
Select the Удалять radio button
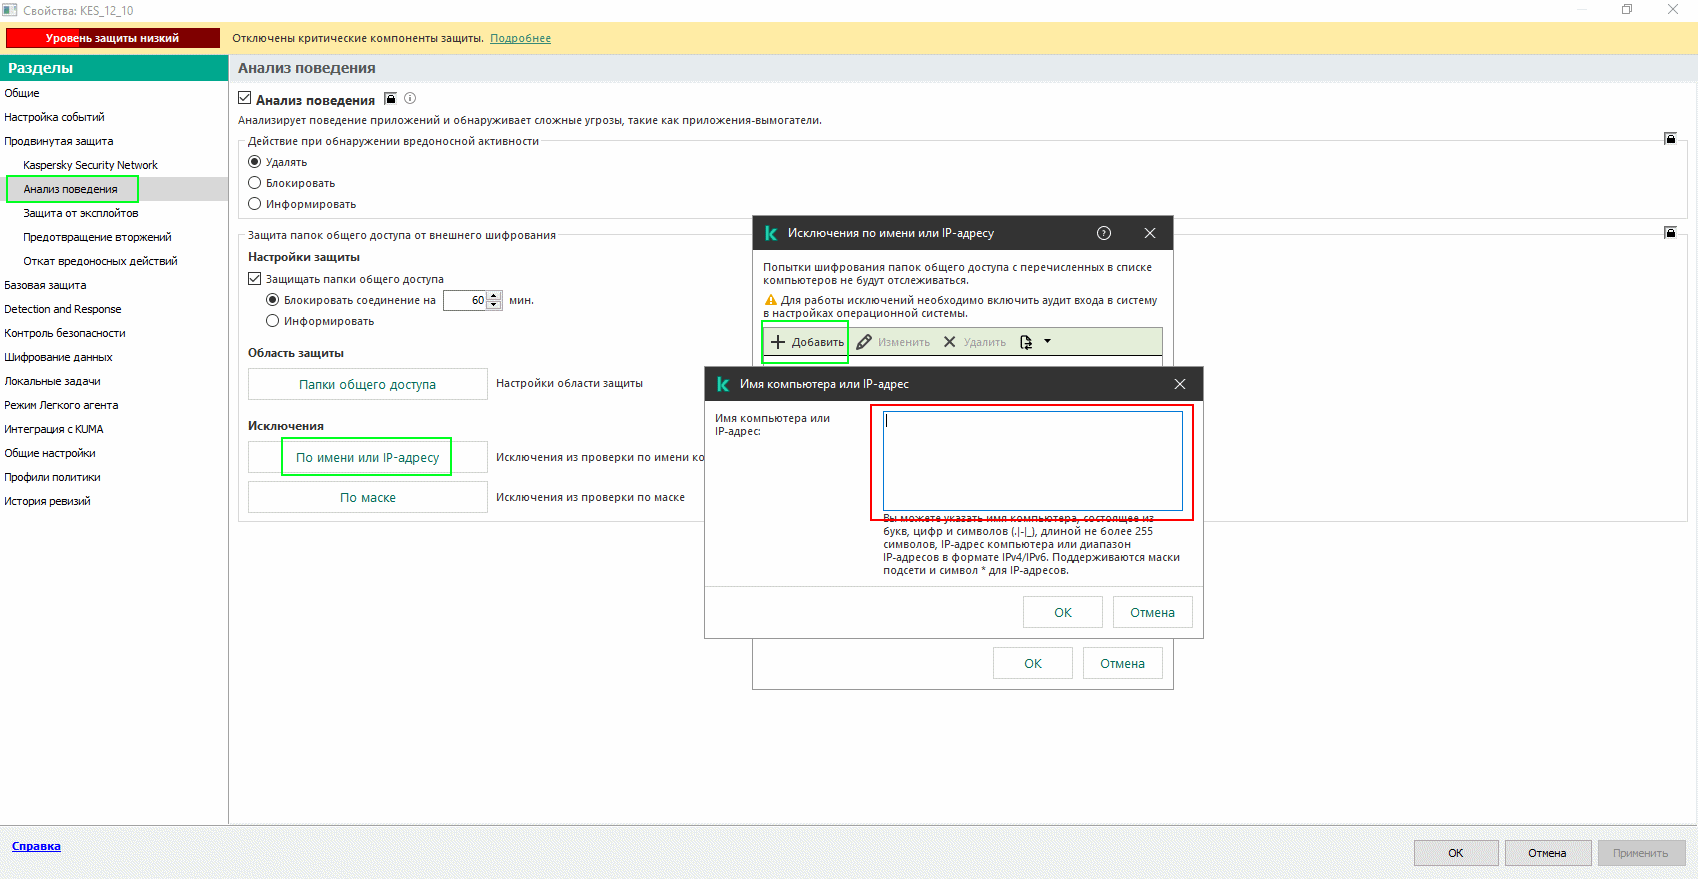tap(255, 162)
